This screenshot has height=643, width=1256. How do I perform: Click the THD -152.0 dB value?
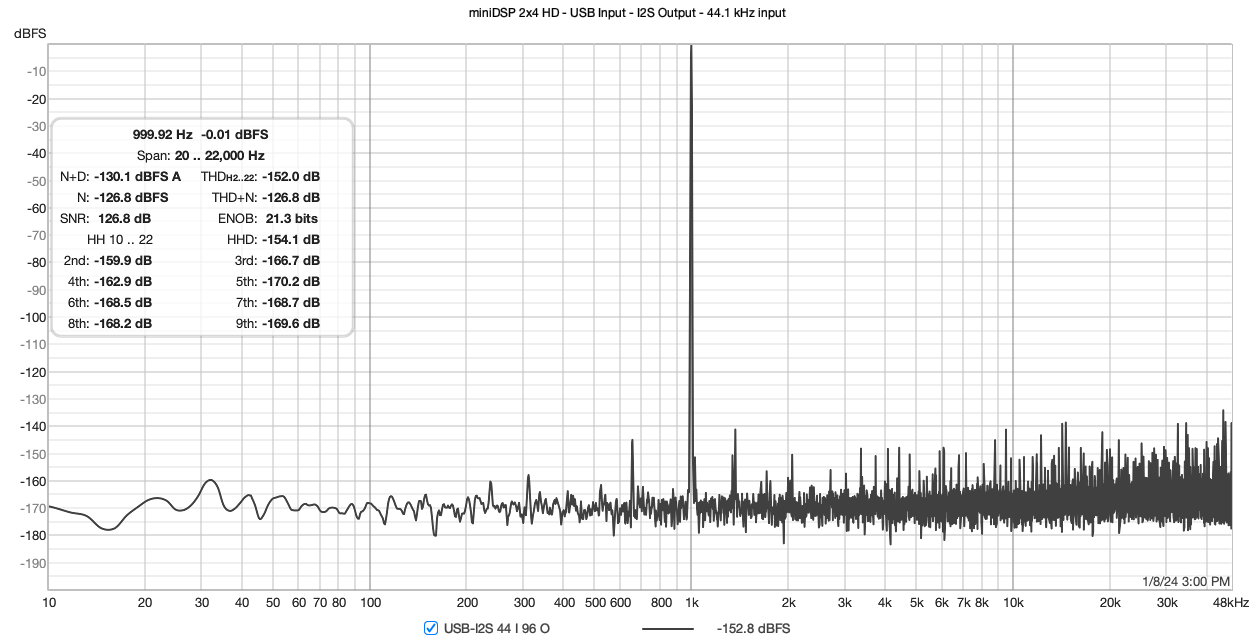pyautogui.click(x=293, y=176)
